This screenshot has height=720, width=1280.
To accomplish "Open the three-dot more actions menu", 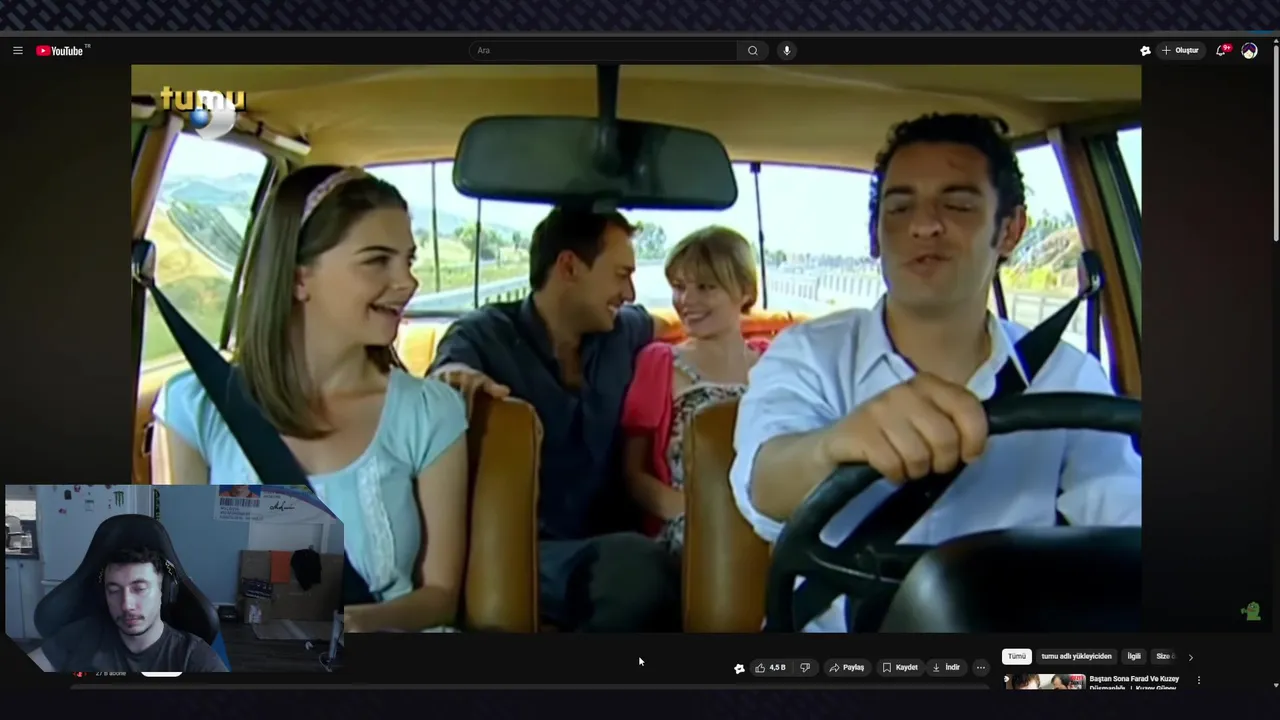I will pos(981,668).
